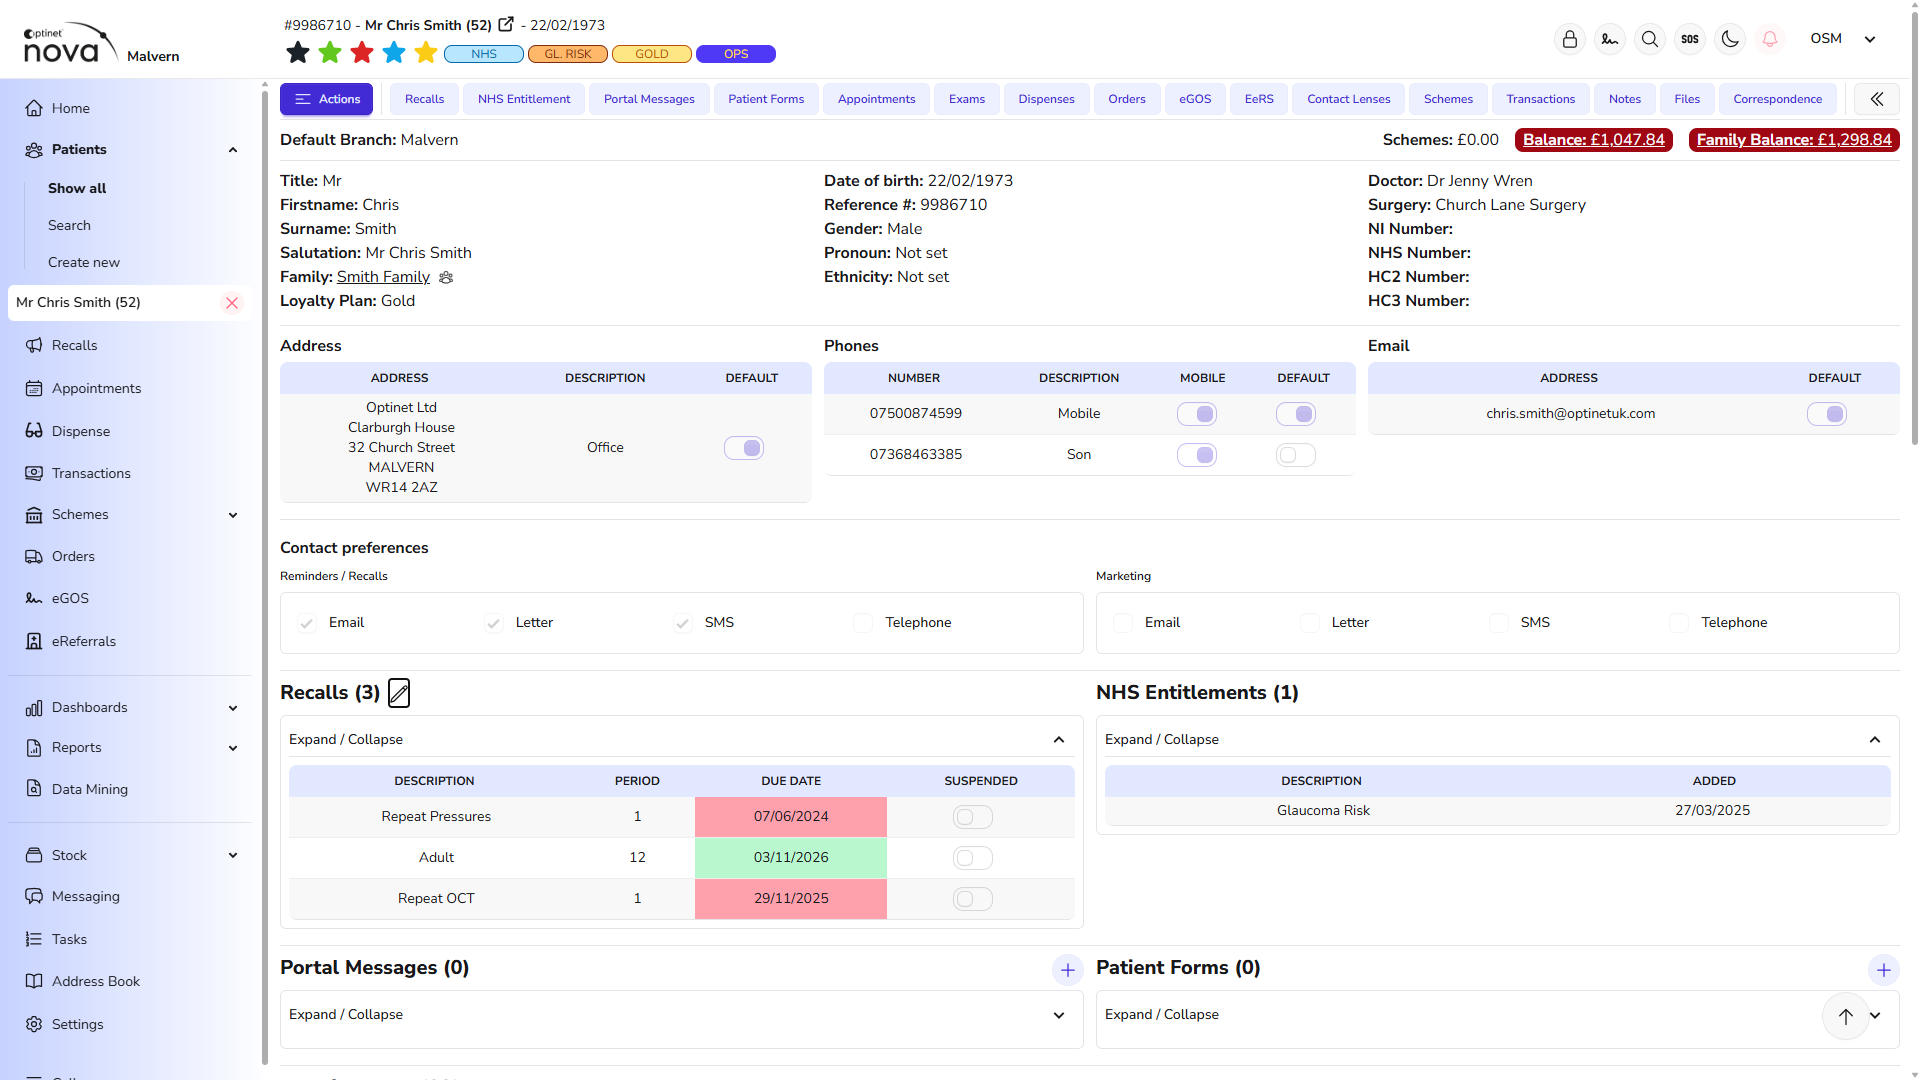Check the Marketing Email checkbox
The image size is (1920, 1080).
pyautogui.click(x=1123, y=623)
